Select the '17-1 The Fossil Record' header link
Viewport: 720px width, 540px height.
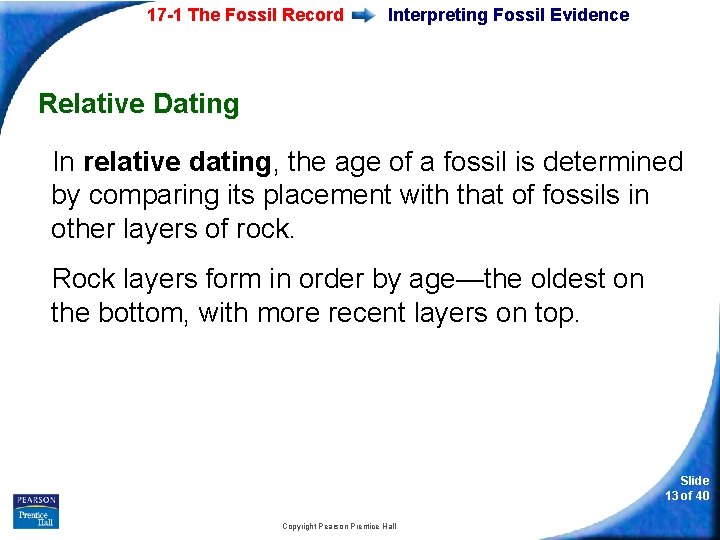tap(245, 15)
